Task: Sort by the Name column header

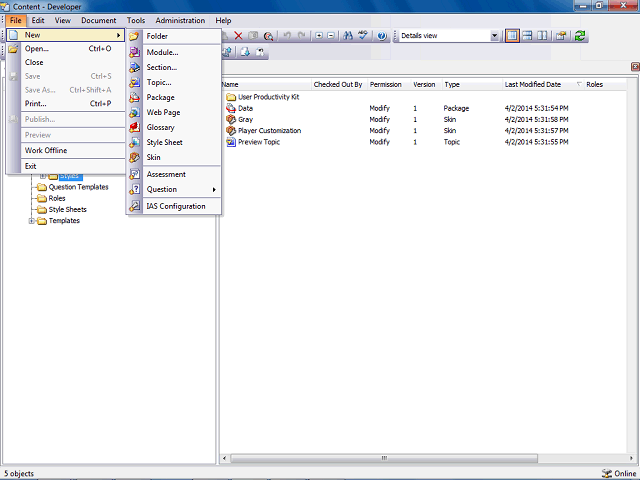Action: [x=266, y=84]
